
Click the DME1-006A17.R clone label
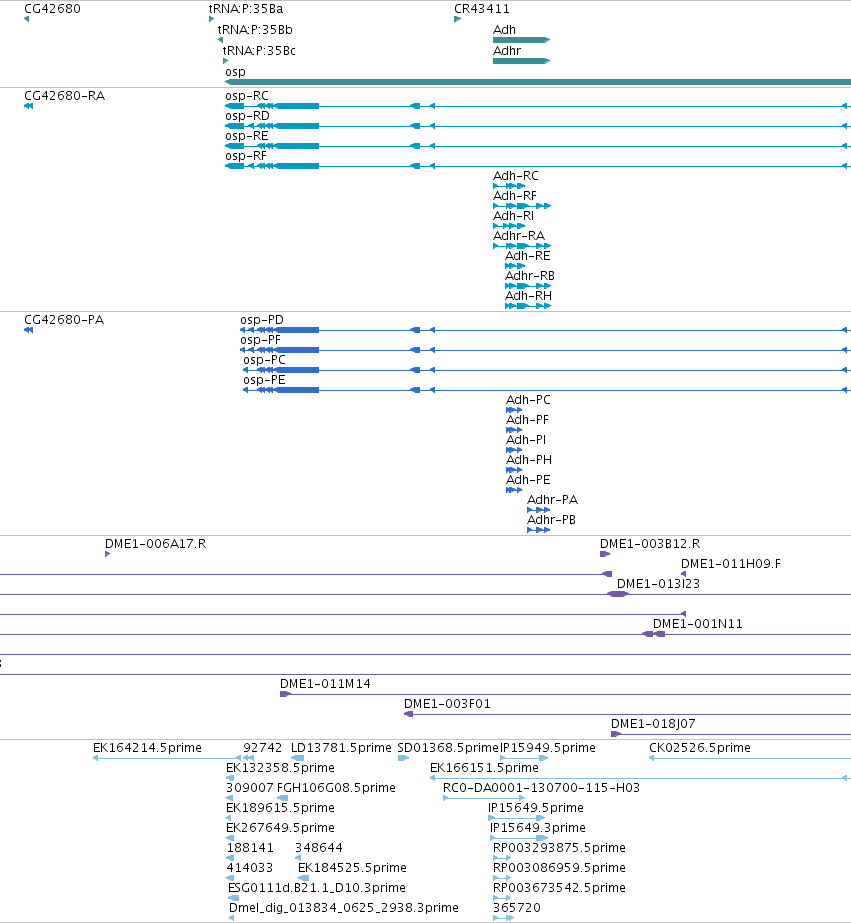coord(155,544)
